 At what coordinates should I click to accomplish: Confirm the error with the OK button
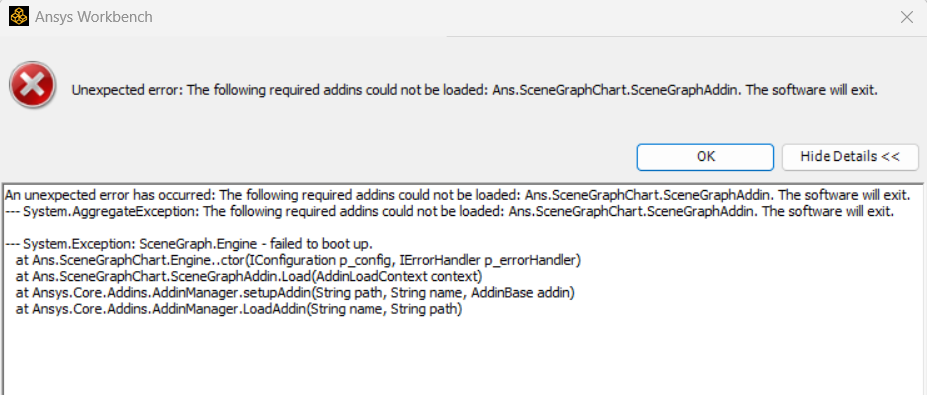pyautogui.click(x=705, y=157)
